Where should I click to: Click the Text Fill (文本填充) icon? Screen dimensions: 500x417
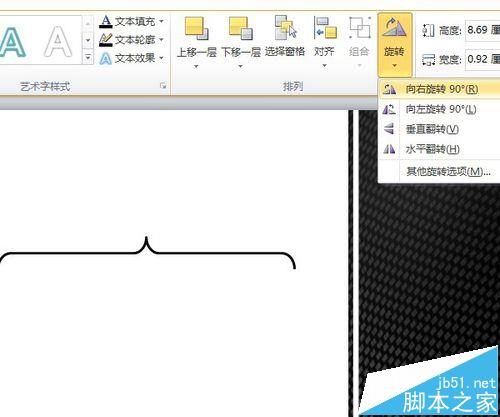(106, 21)
